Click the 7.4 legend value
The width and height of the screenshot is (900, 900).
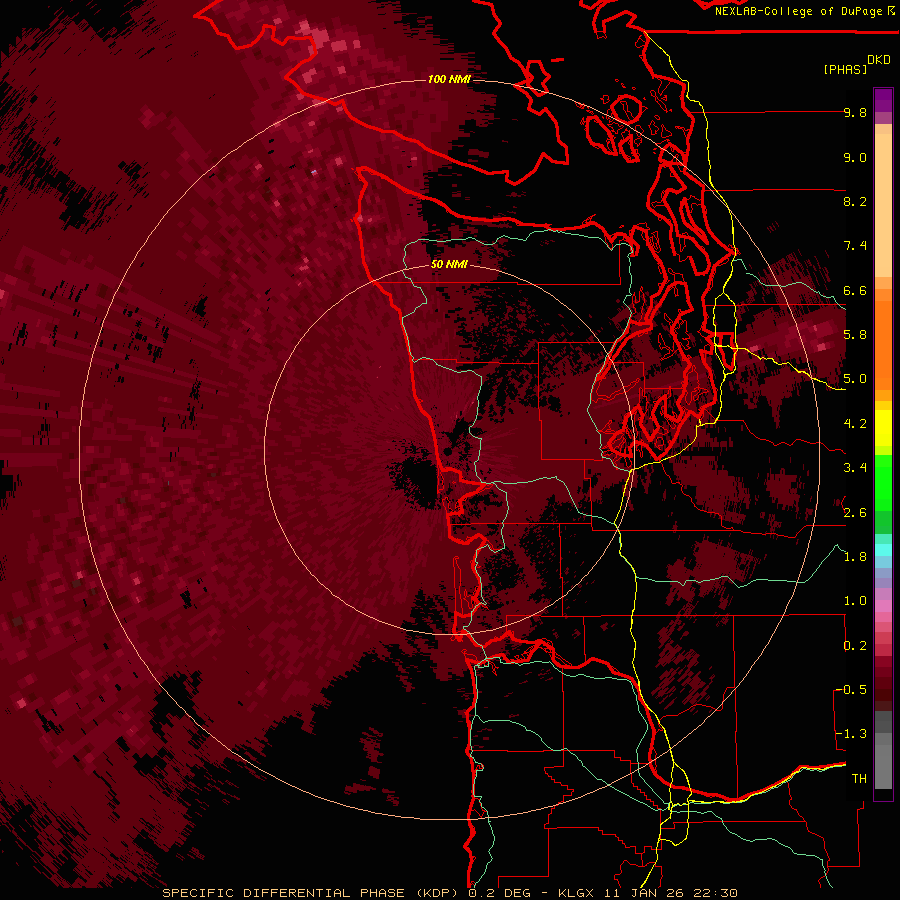coord(855,246)
